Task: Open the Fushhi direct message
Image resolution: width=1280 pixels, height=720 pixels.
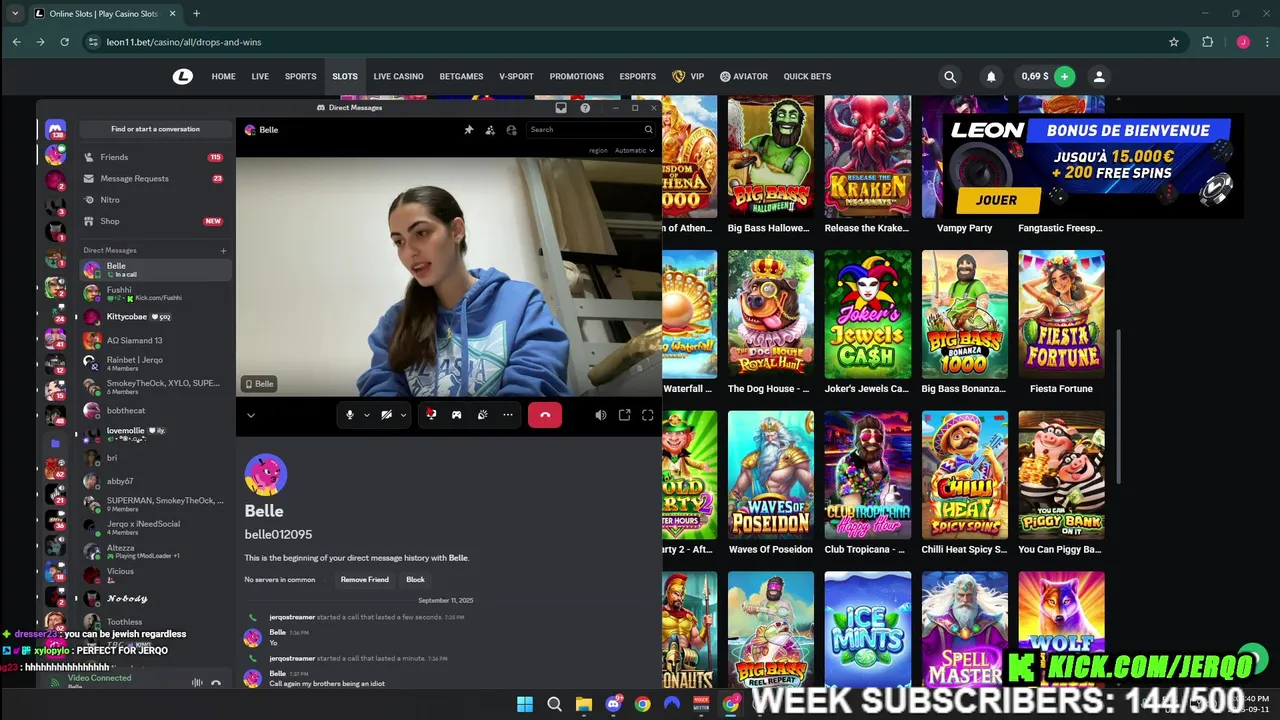Action: tap(155, 293)
